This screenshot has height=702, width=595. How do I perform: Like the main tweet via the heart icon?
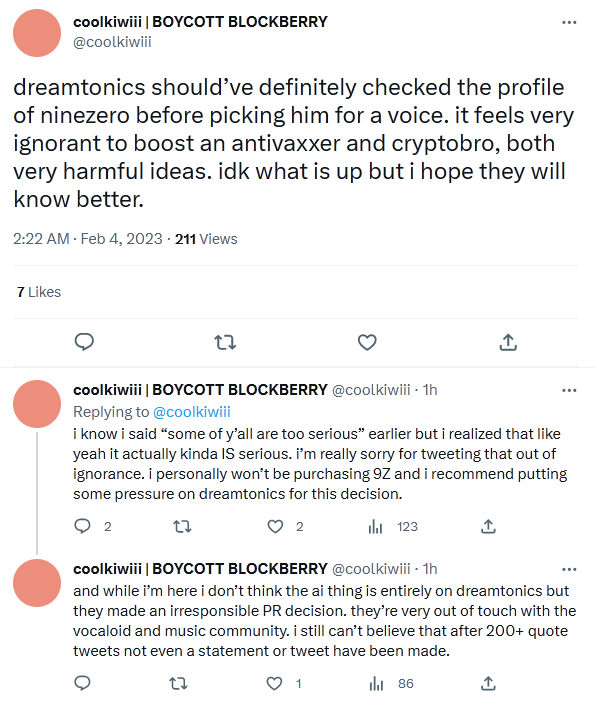click(x=367, y=342)
